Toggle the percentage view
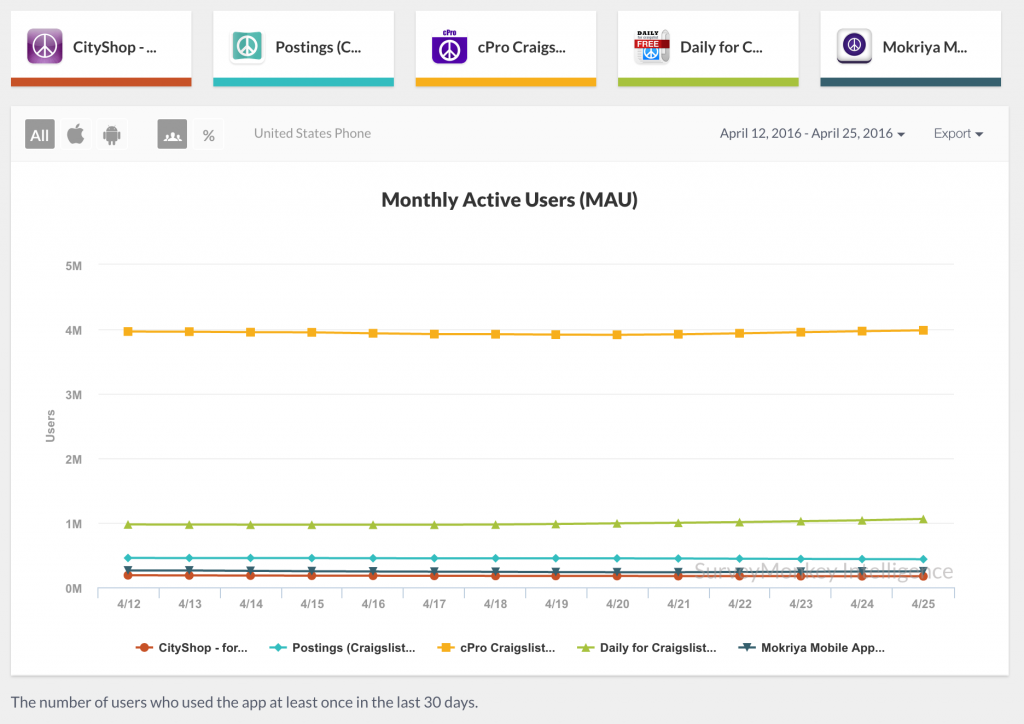This screenshot has width=1024, height=724. coord(208,135)
